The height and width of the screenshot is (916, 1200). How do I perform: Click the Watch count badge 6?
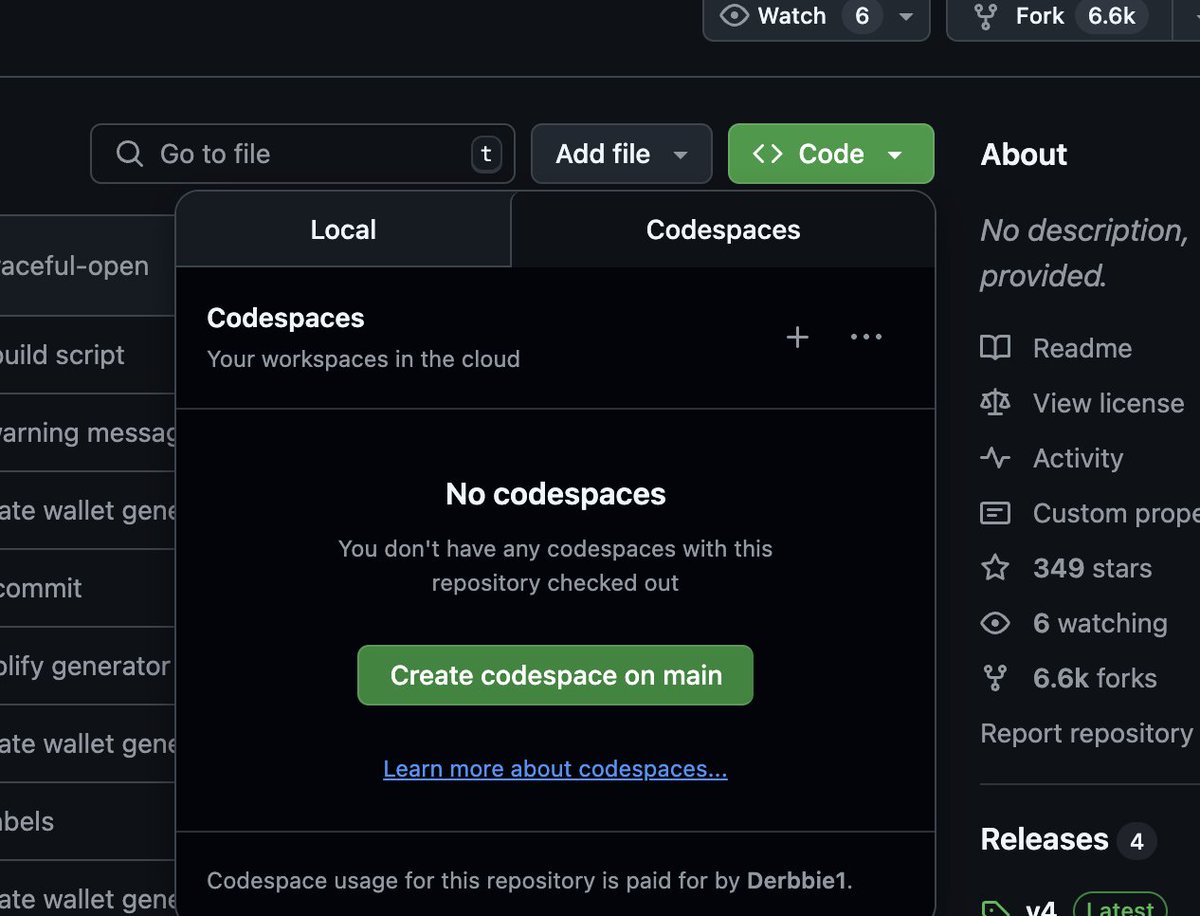point(862,16)
